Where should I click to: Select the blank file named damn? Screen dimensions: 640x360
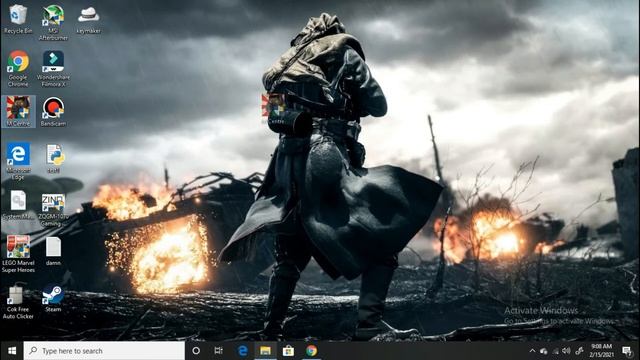(x=53, y=251)
